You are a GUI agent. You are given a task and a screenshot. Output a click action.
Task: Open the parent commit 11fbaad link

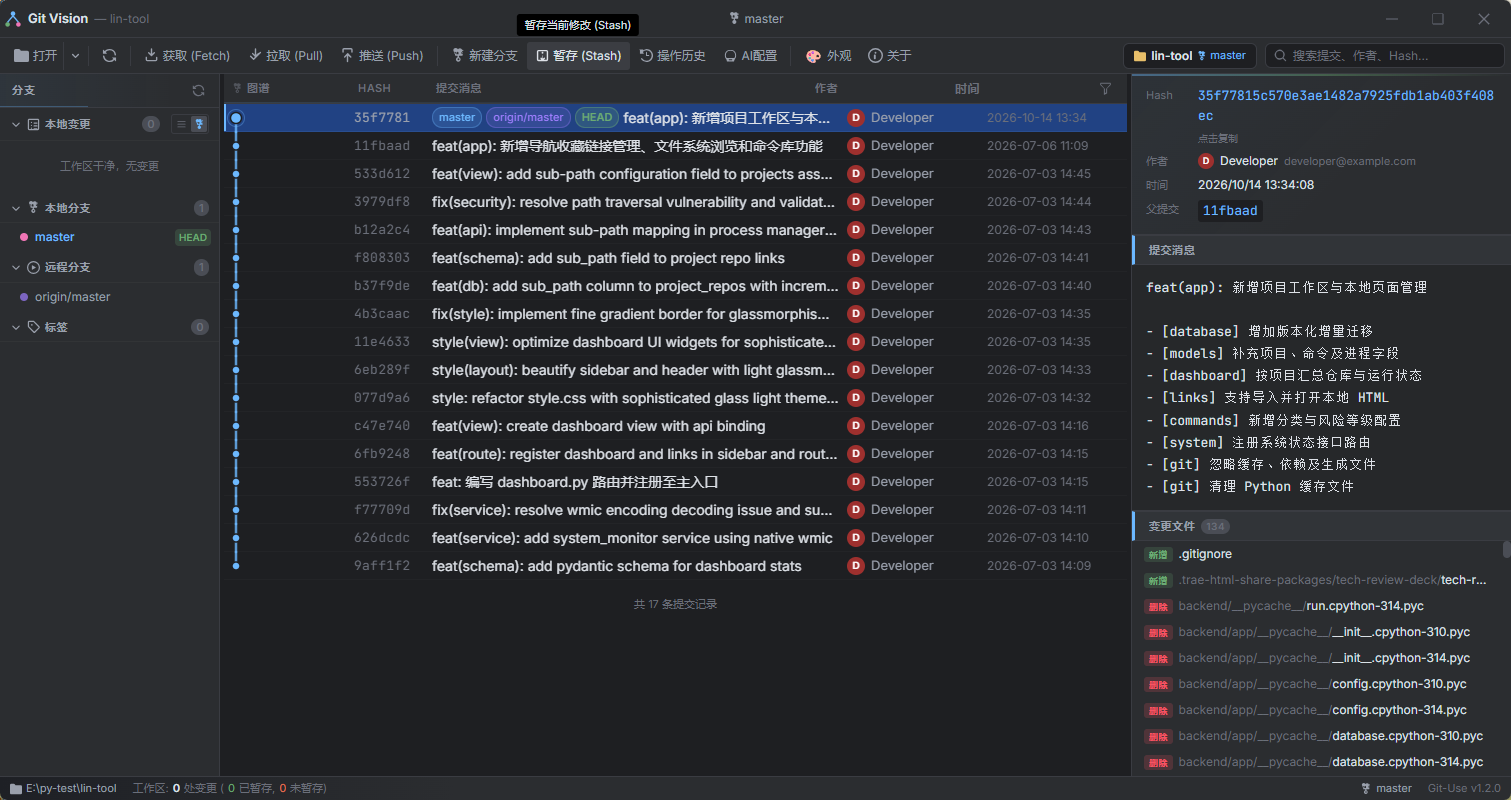coord(1230,210)
